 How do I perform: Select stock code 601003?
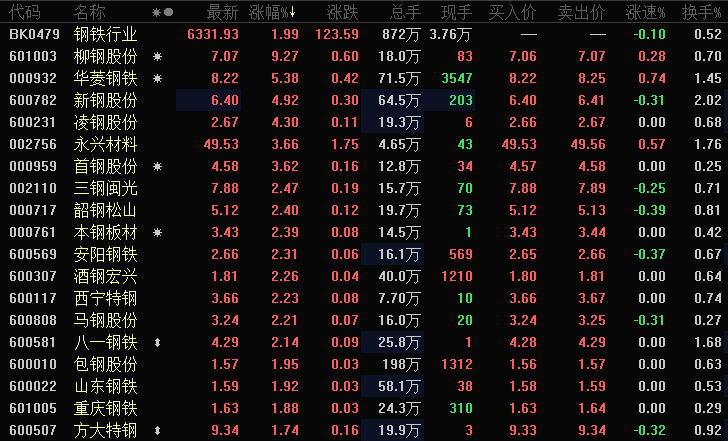pos(33,57)
